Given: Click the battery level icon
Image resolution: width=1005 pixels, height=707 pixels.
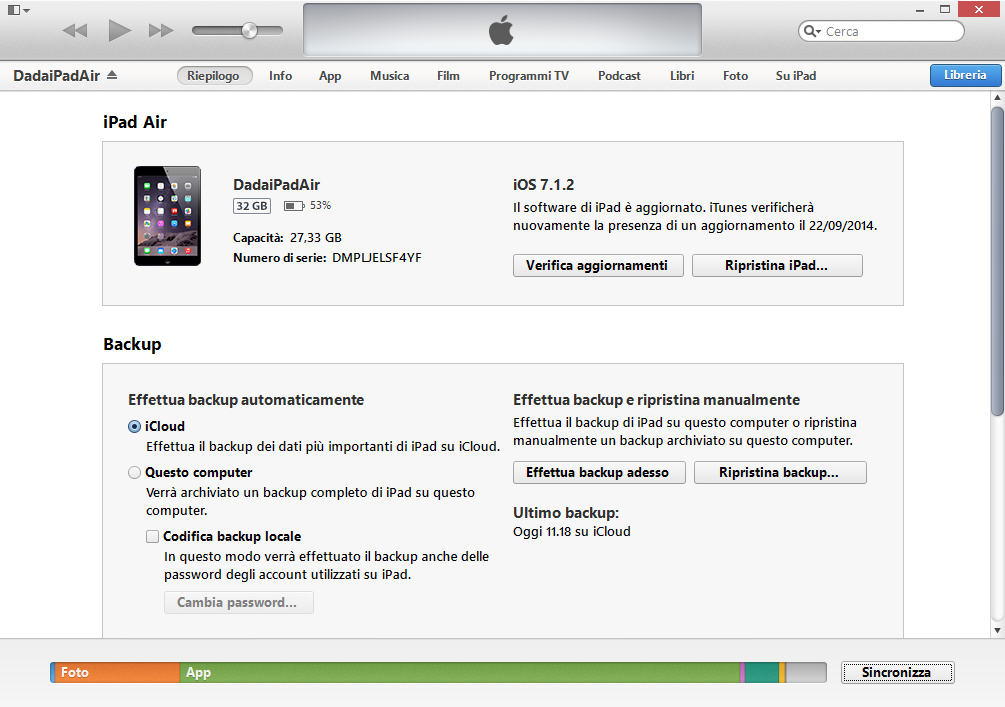Looking at the screenshot, I should click(x=294, y=206).
